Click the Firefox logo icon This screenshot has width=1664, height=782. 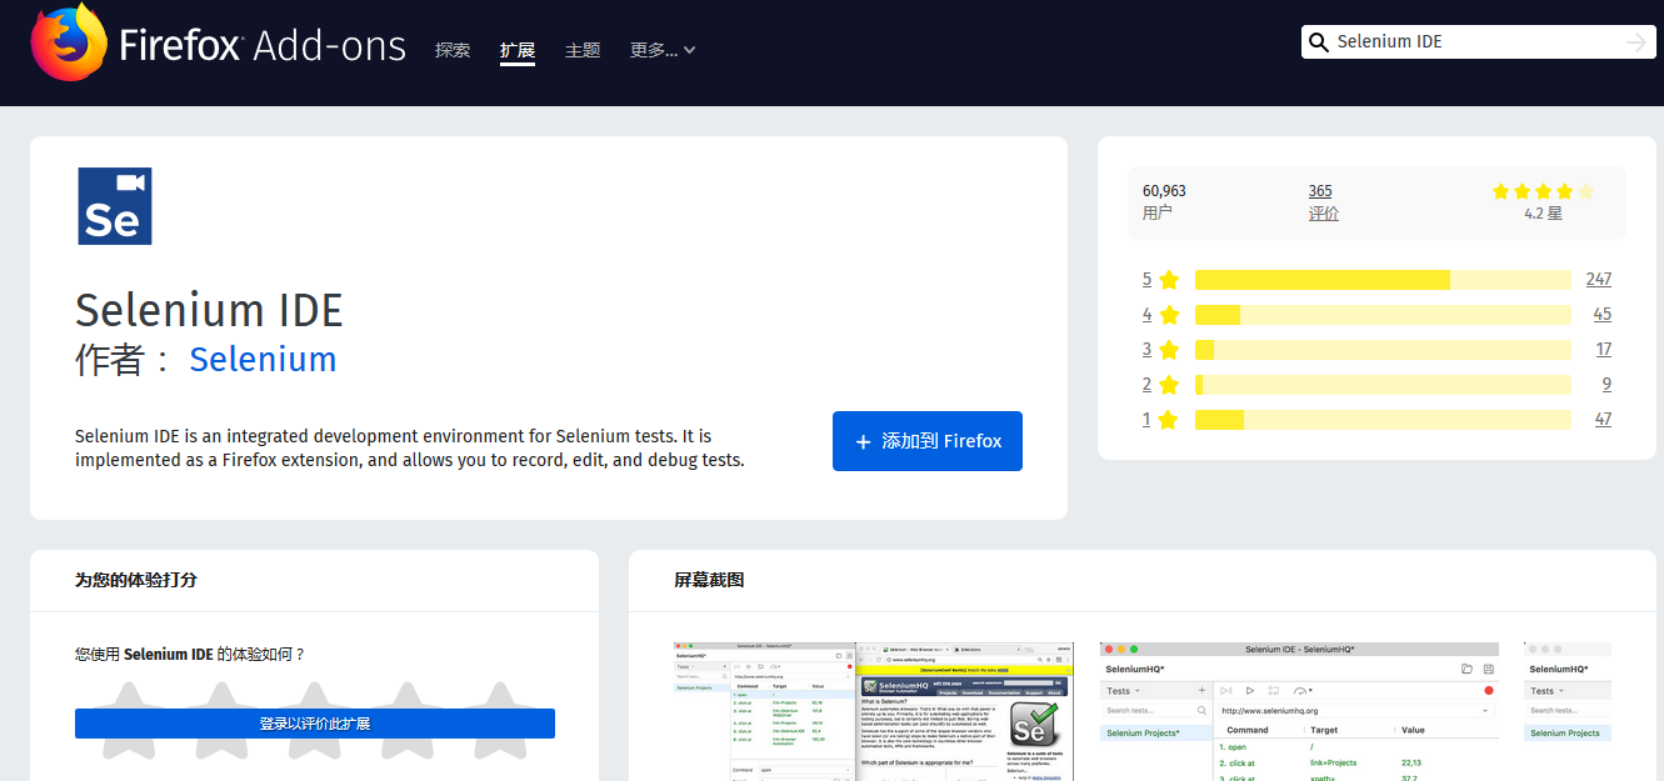68,41
